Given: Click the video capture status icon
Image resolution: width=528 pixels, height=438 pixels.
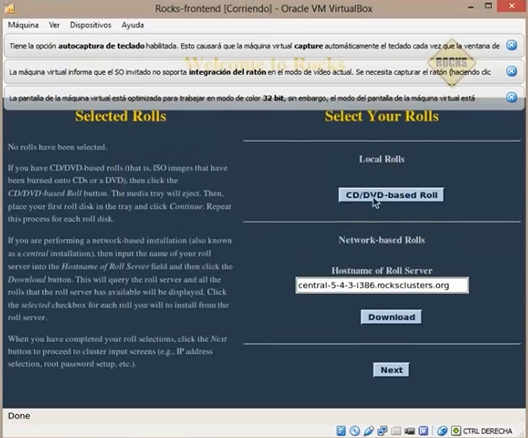Looking at the screenshot, I should pyautogui.click(x=409, y=431).
